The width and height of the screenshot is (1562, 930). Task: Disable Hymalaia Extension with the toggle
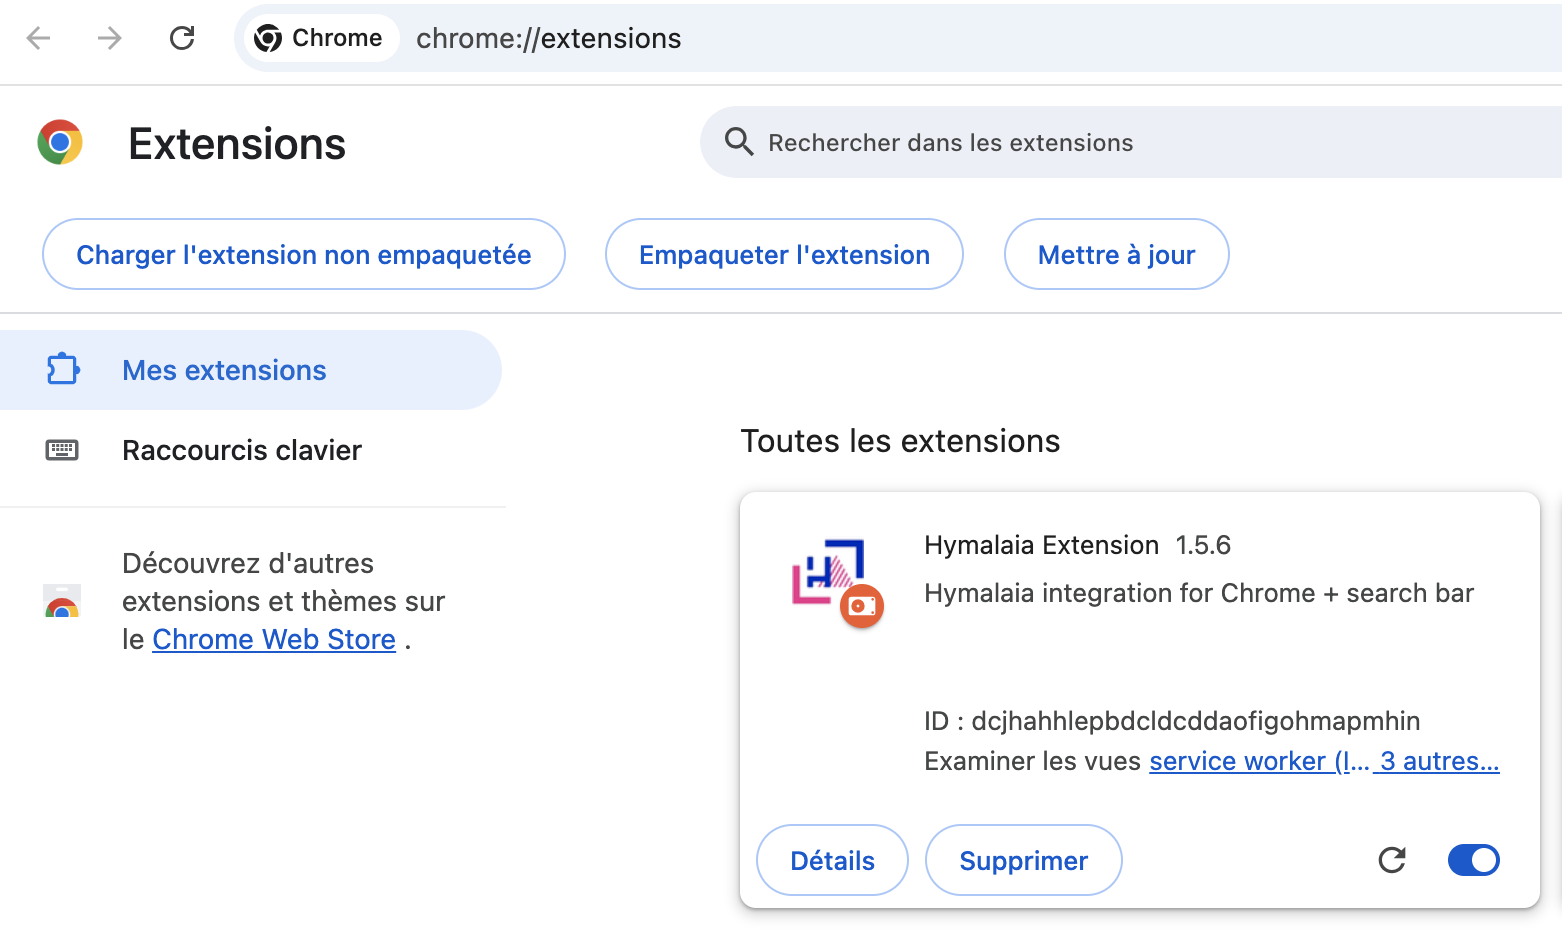(x=1474, y=860)
